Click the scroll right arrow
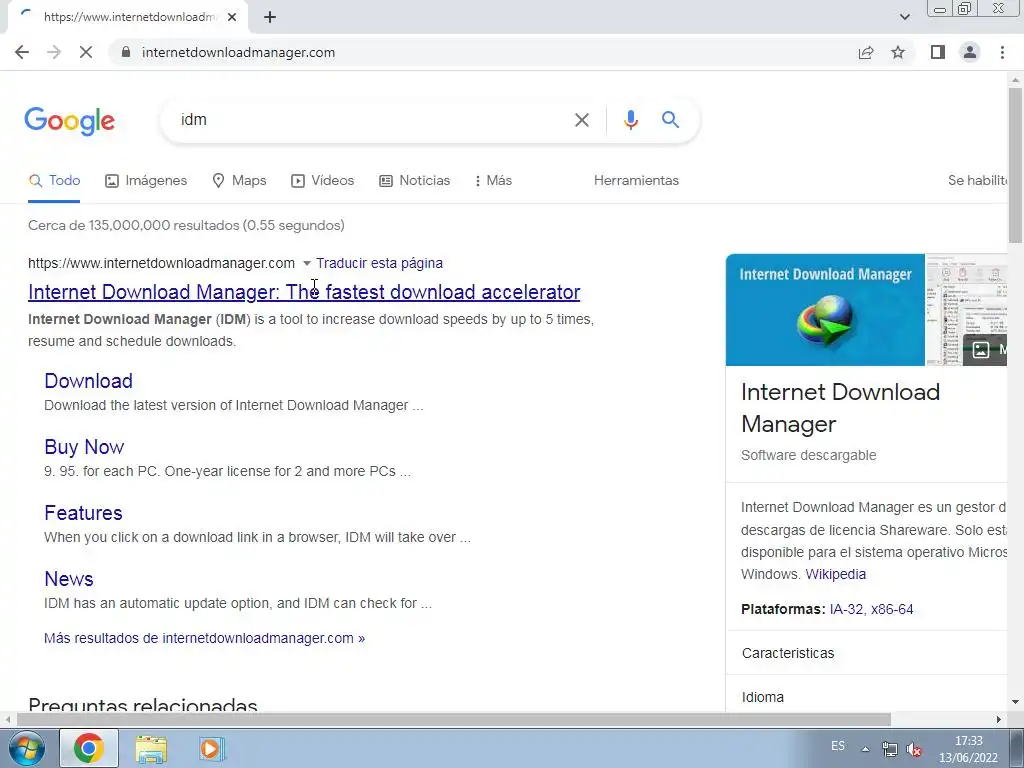This screenshot has width=1024, height=768. [999, 720]
